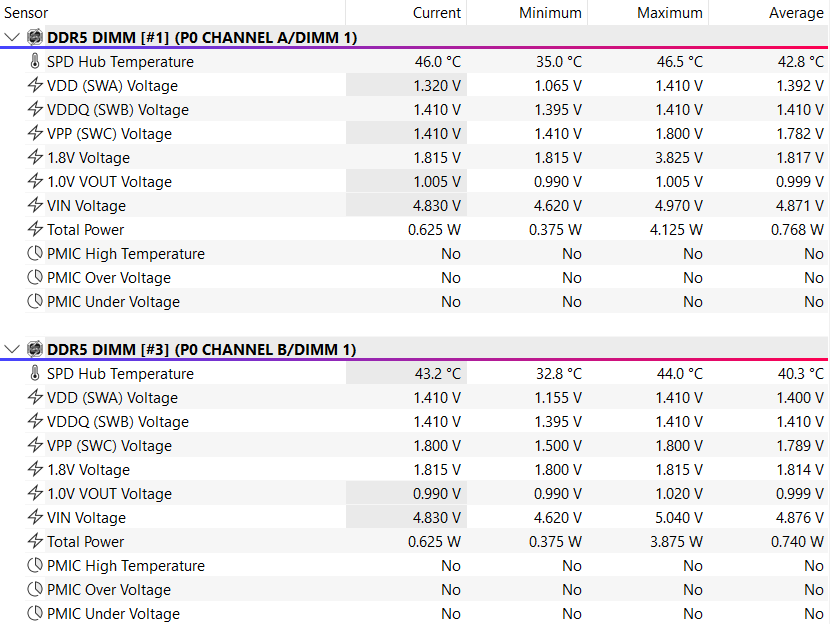Click the Maximum column header
The height and width of the screenshot is (624, 830).
(x=670, y=13)
